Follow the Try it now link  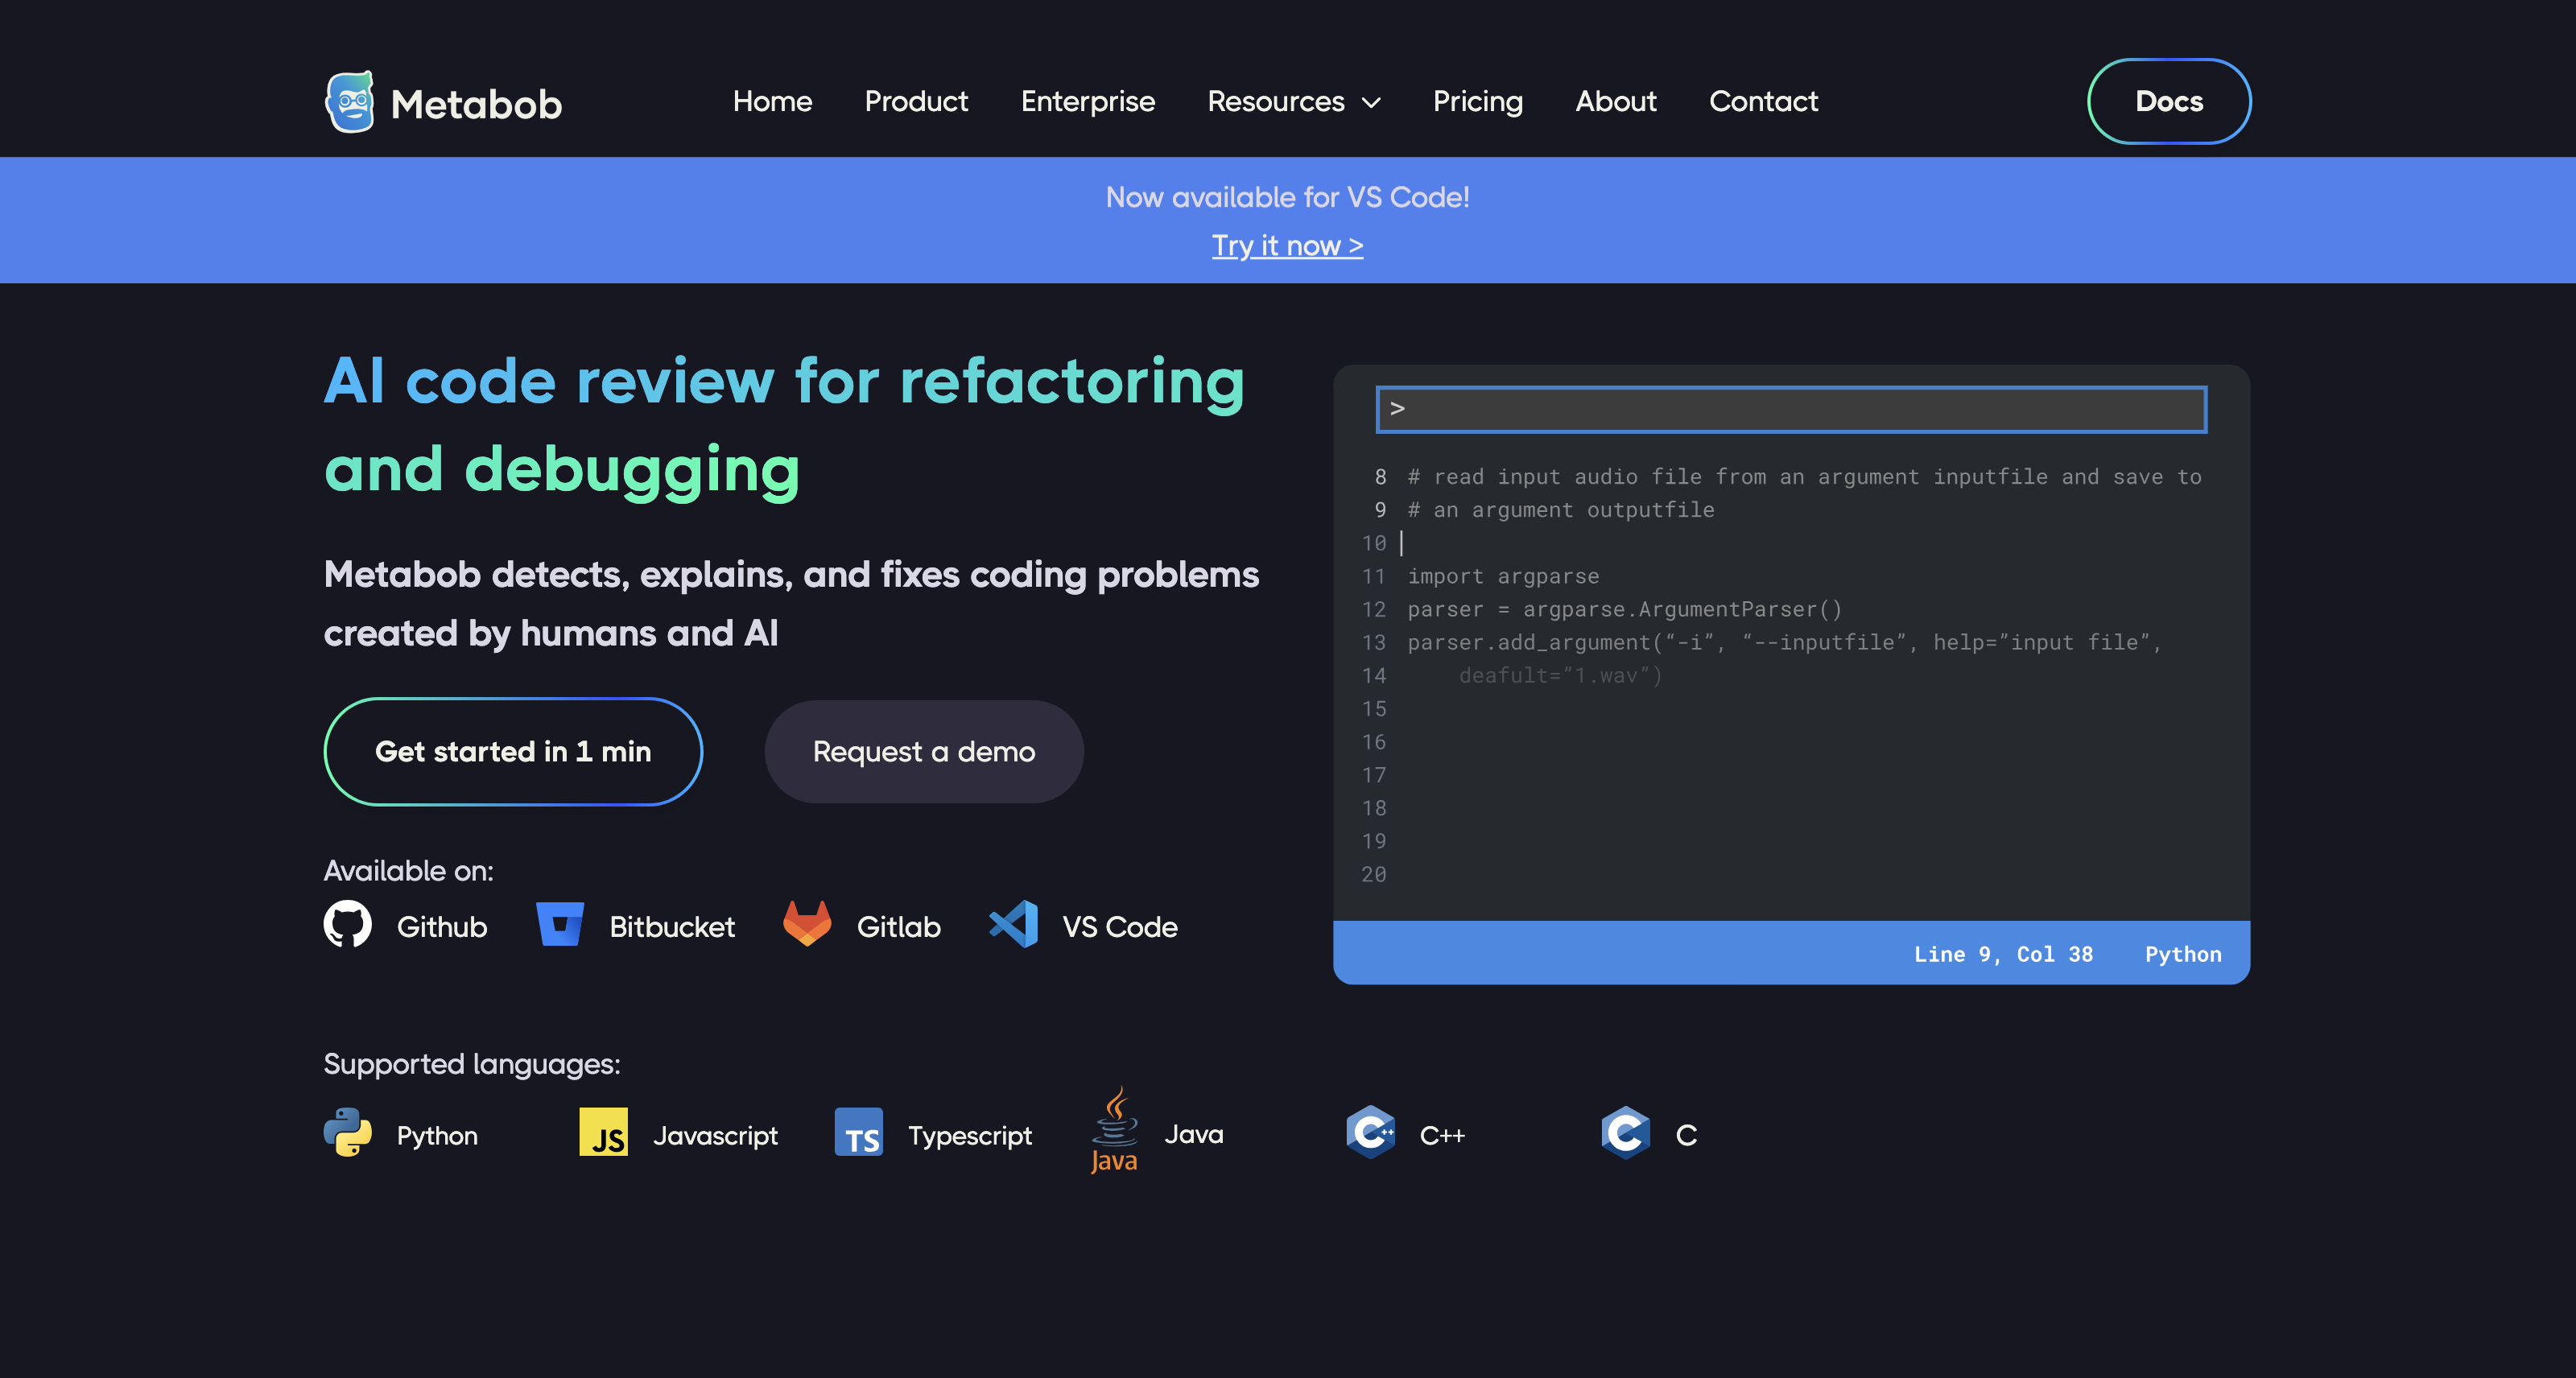[1288, 245]
